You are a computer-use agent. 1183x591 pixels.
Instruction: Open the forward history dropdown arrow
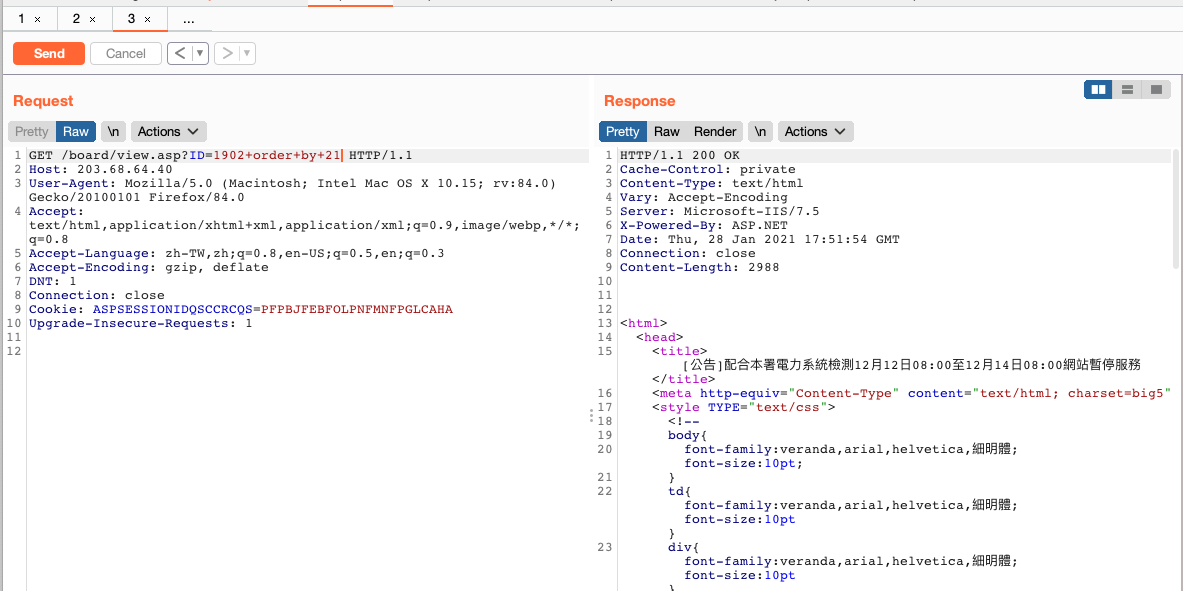247,54
